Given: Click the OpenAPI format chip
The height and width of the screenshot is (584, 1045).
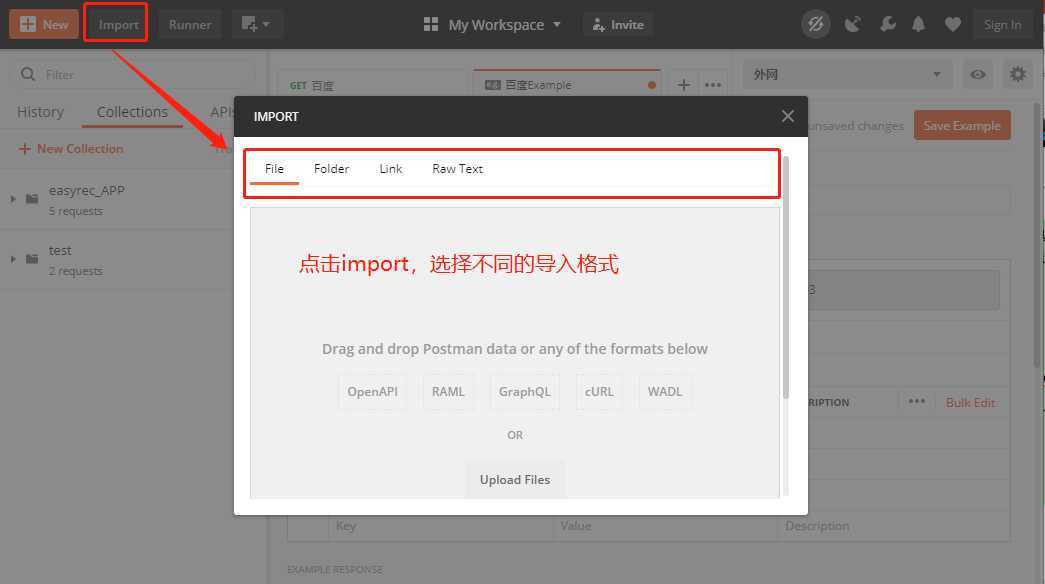Looking at the screenshot, I should click(x=372, y=392).
